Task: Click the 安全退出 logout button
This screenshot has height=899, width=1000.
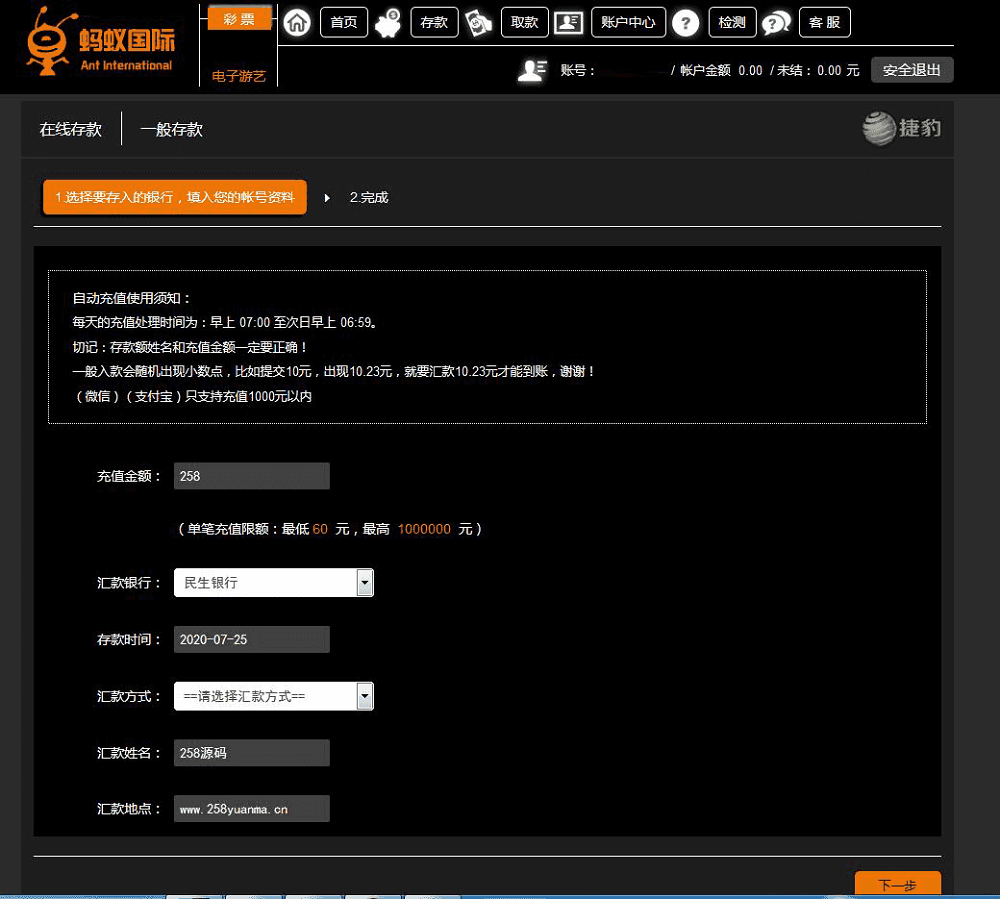Action: [911, 70]
